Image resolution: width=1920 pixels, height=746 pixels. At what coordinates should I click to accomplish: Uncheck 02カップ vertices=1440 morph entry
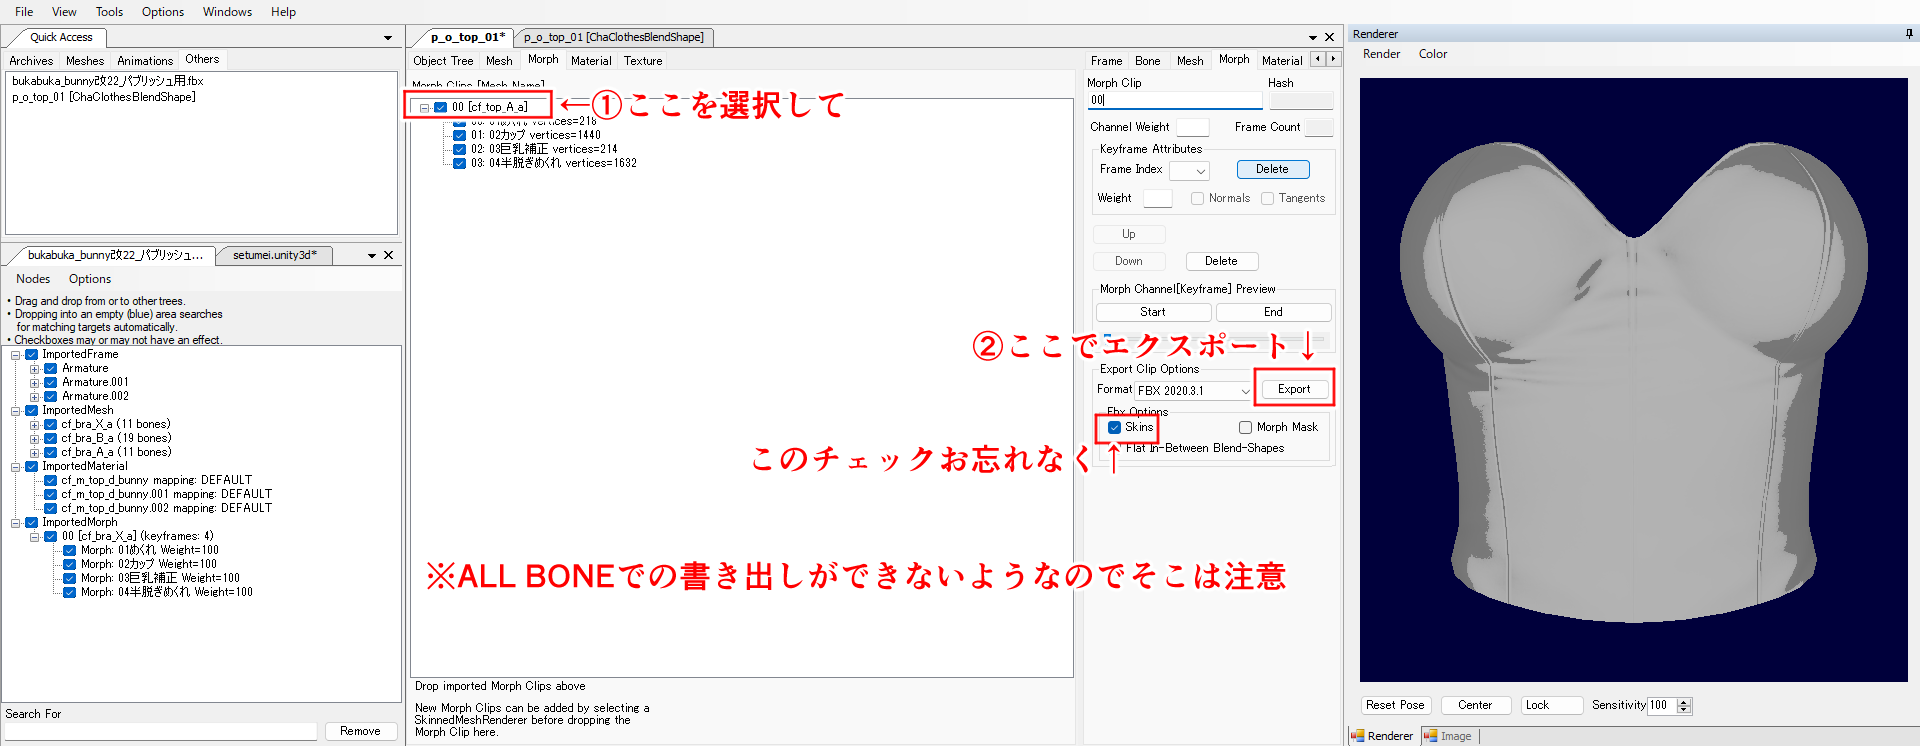[x=459, y=135]
